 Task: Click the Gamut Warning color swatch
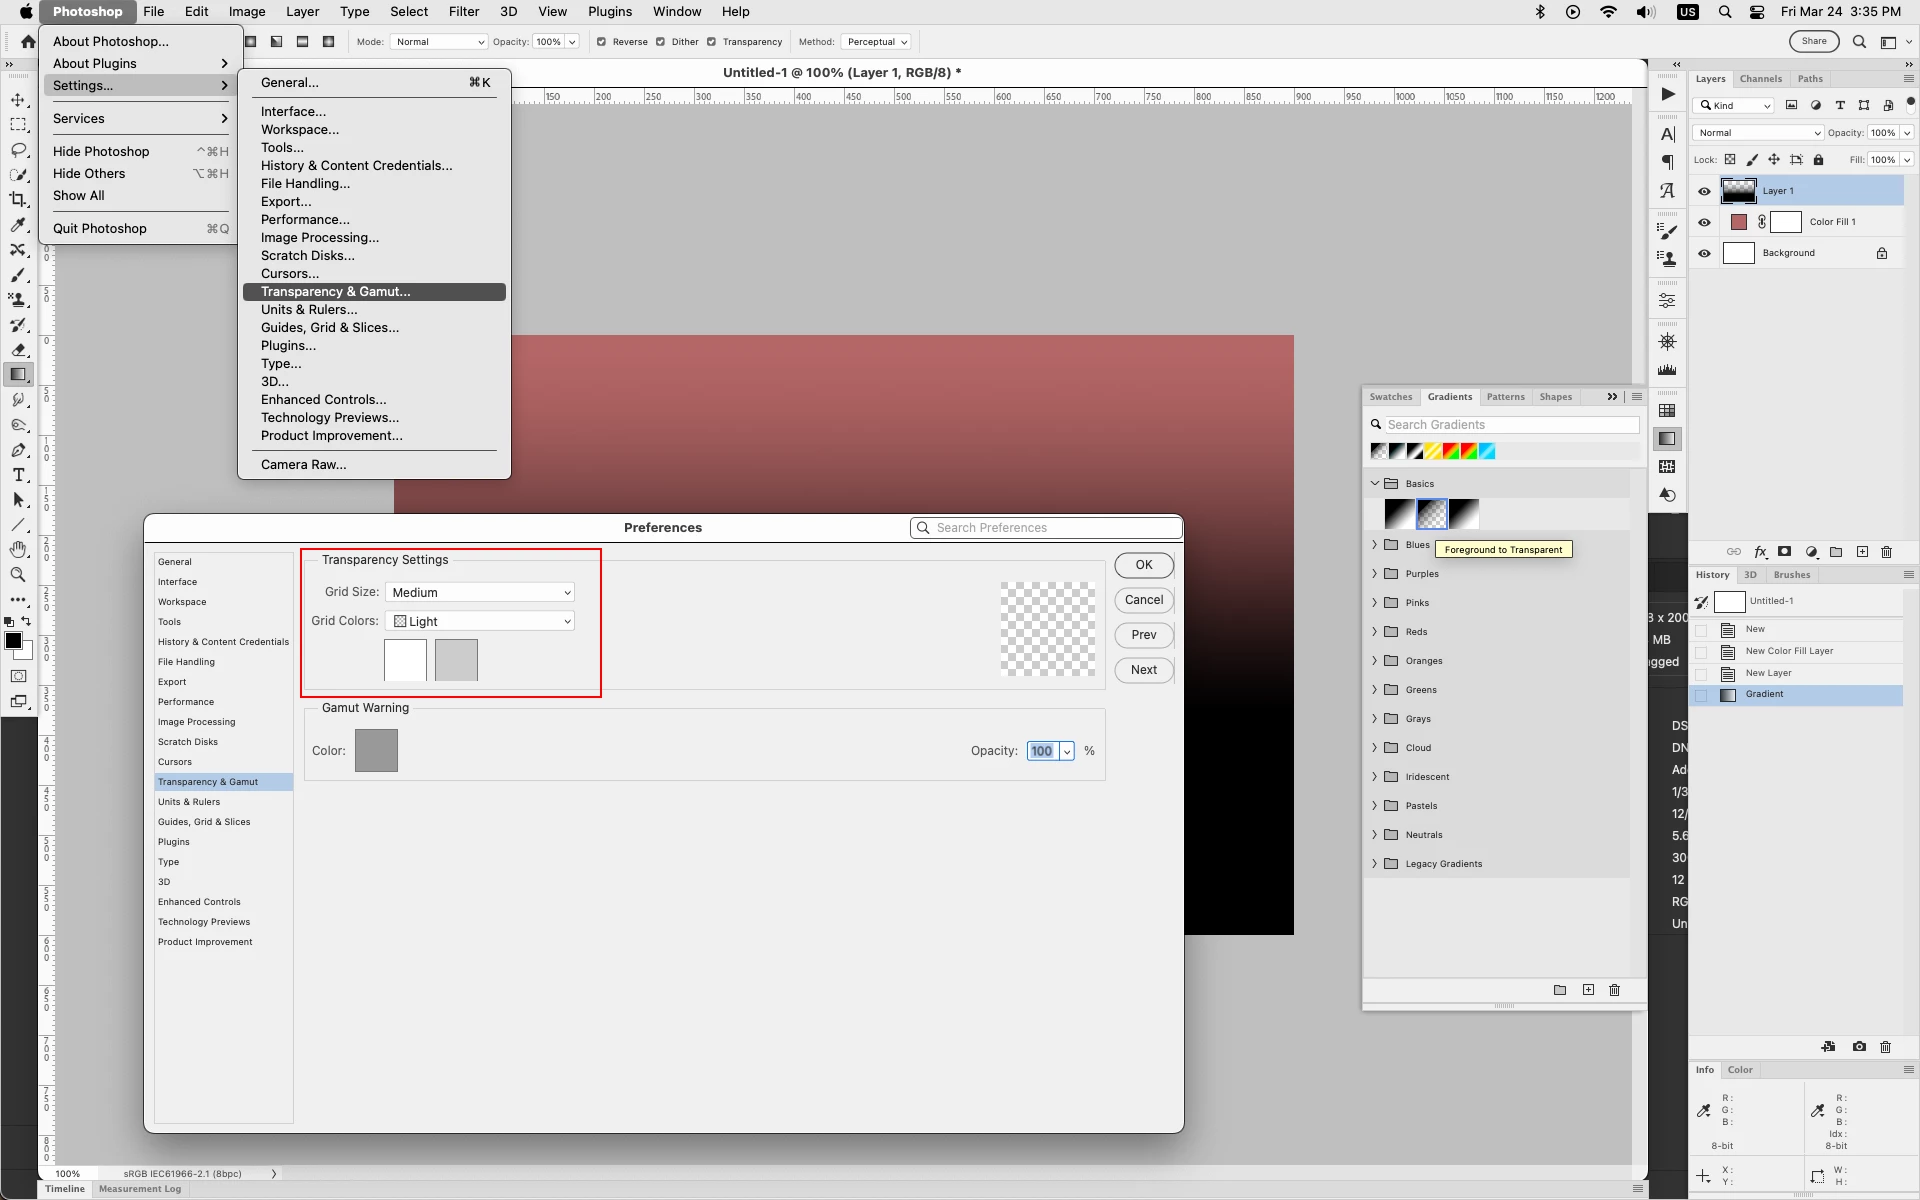pyautogui.click(x=376, y=751)
